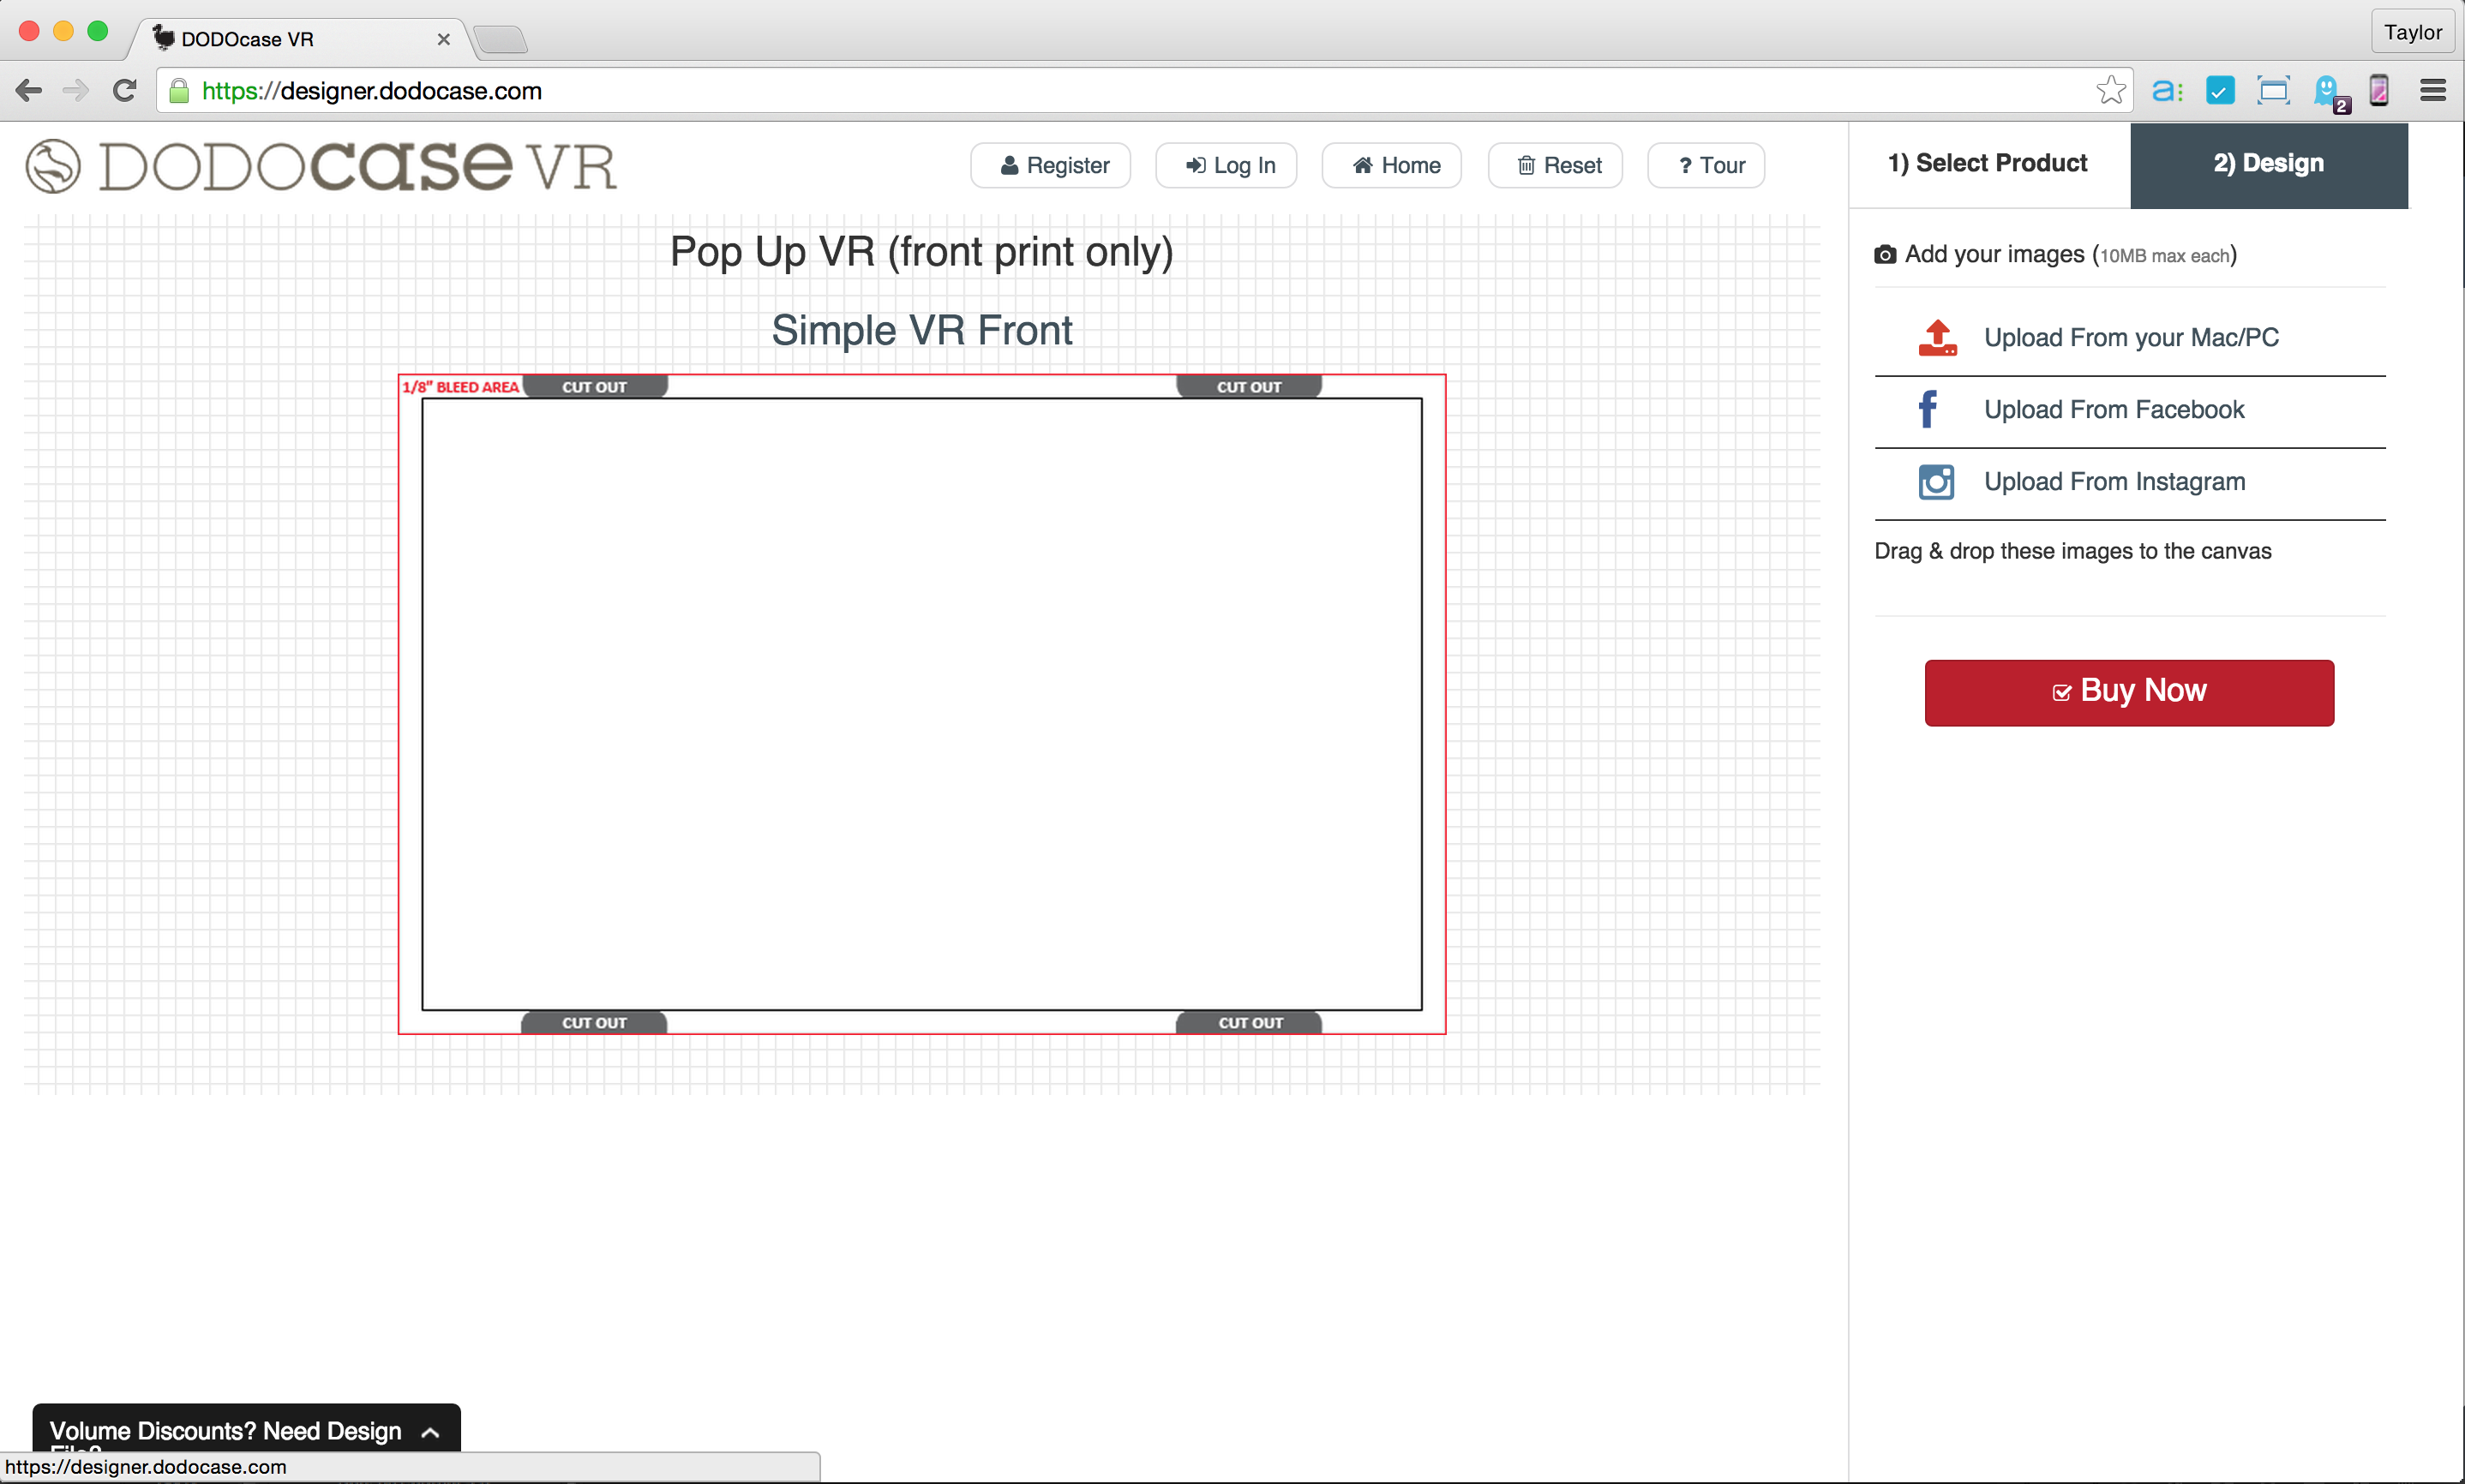Click the white design canvas area
Screen dimensions: 2465x1484
(x=921, y=703)
